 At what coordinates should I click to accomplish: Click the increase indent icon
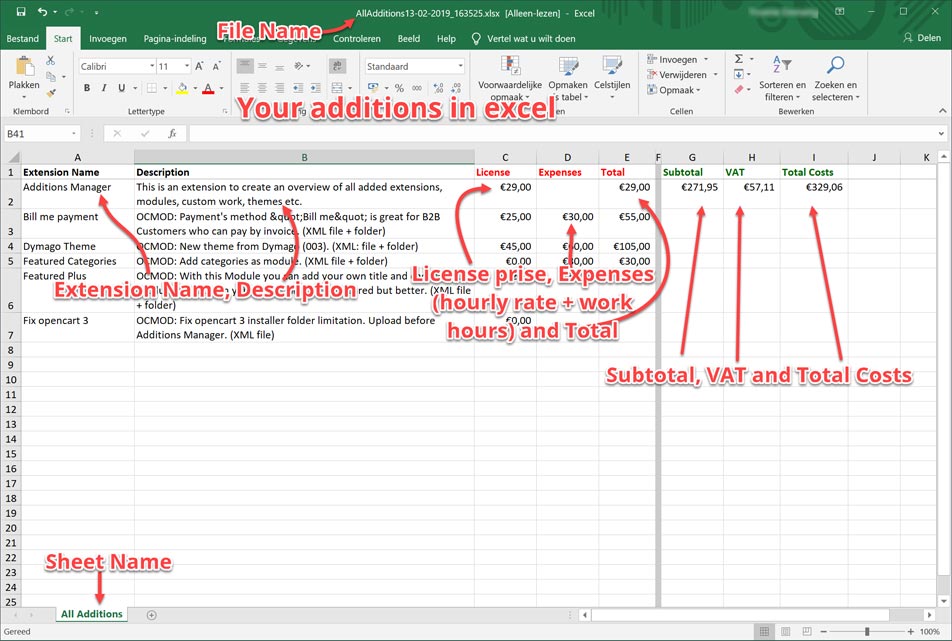click(316, 88)
